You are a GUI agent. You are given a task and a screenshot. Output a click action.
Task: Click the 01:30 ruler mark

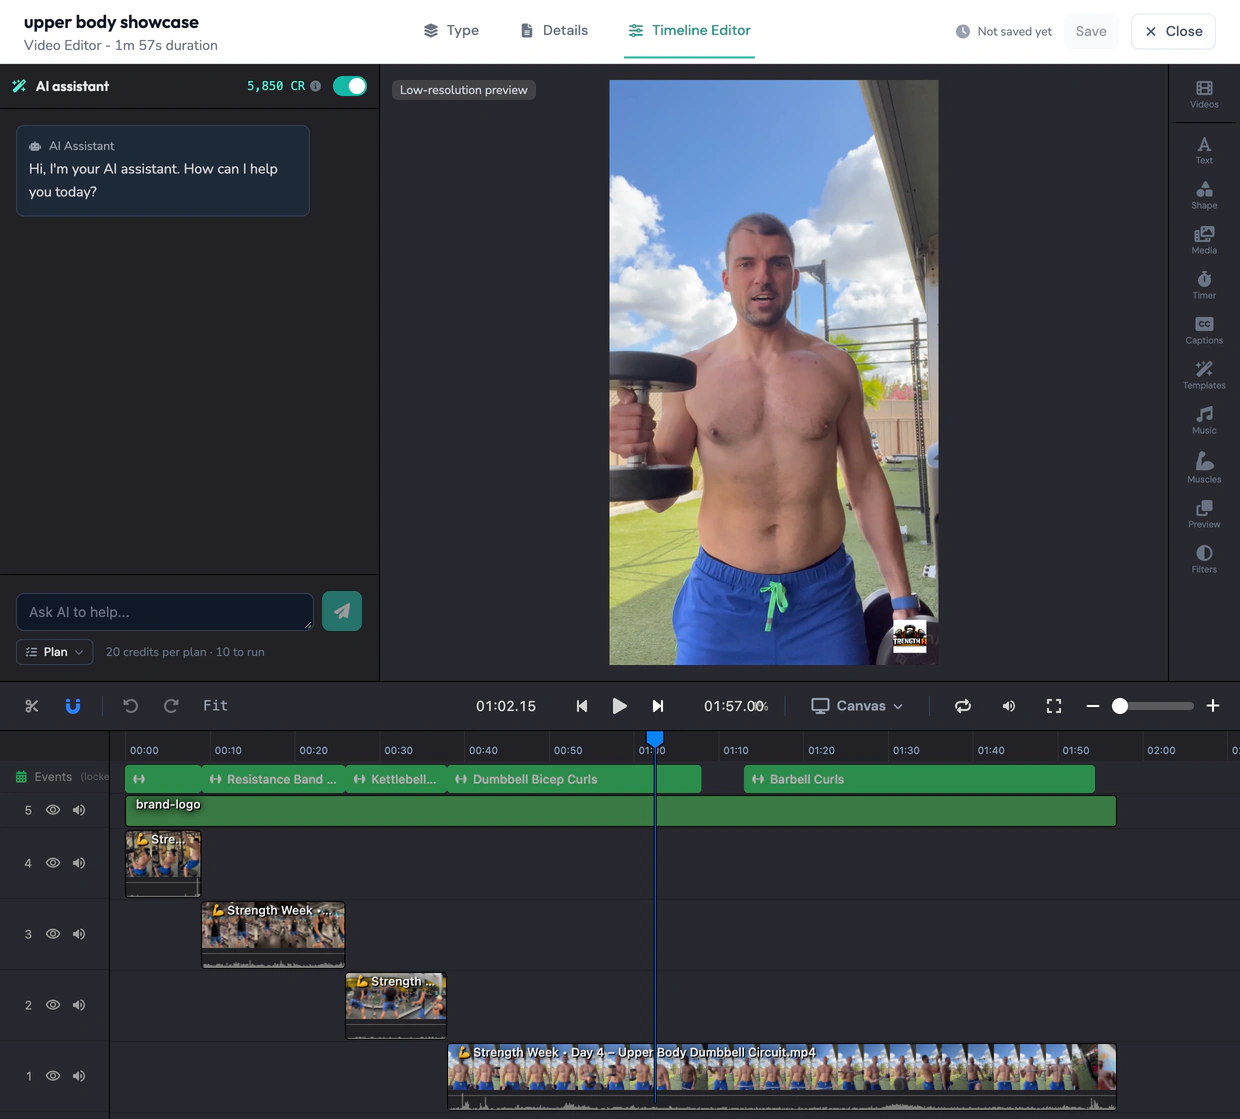906,750
